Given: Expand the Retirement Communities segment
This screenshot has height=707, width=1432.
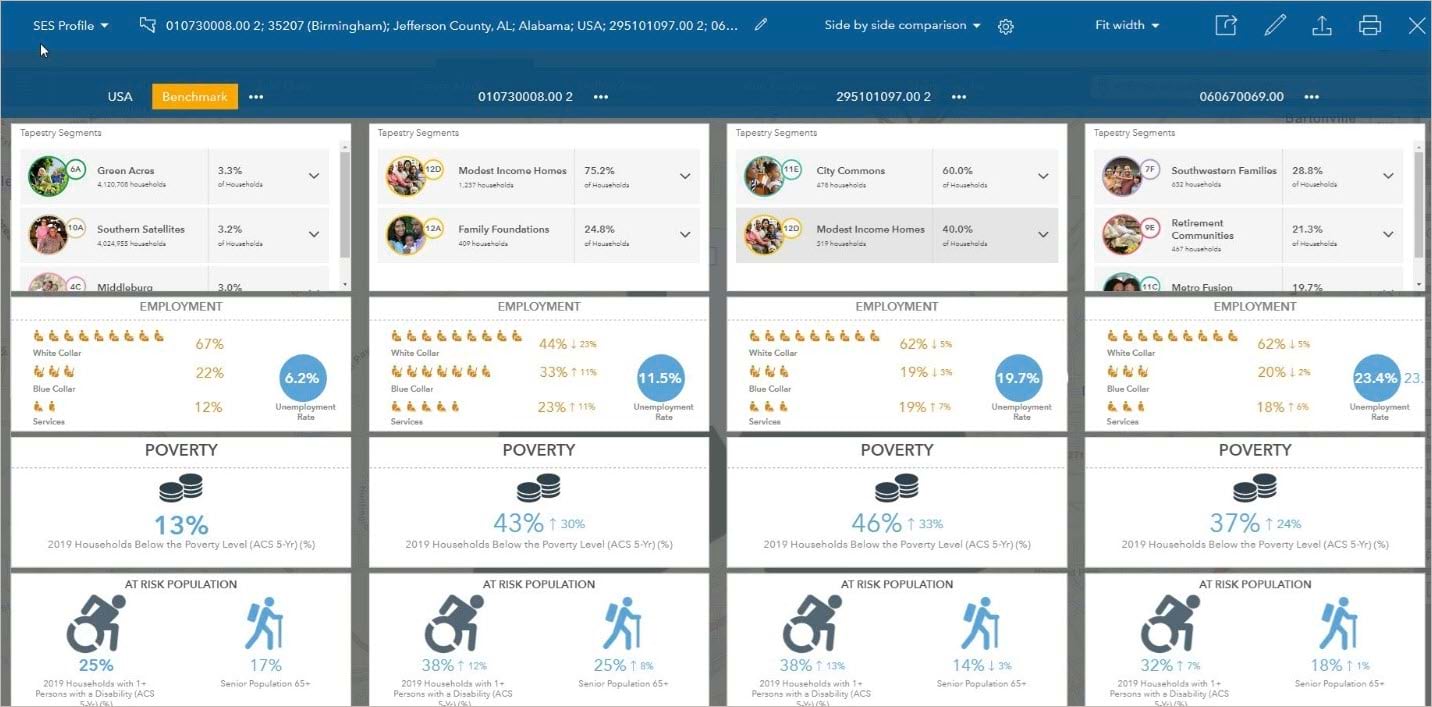Looking at the screenshot, I should tap(1388, 235).
